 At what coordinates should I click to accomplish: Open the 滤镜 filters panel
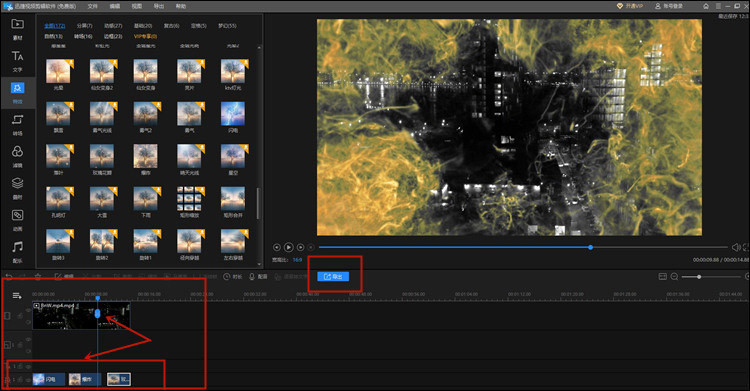18,156
